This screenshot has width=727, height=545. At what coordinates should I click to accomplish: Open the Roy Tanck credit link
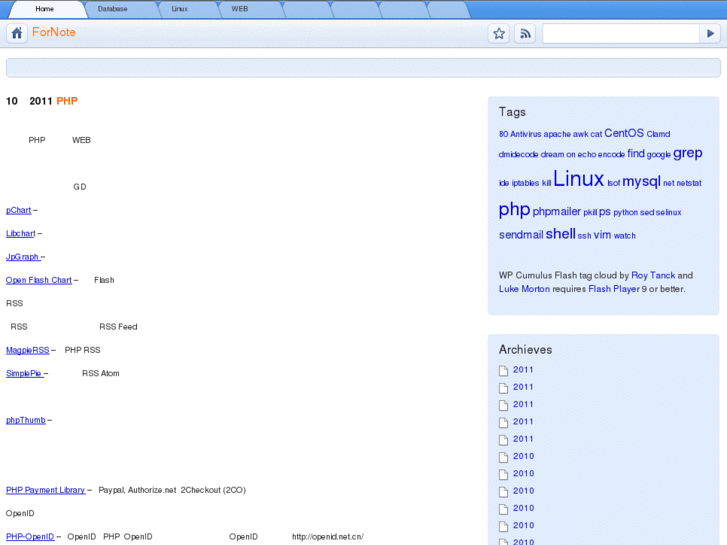(x=653, y=276)
